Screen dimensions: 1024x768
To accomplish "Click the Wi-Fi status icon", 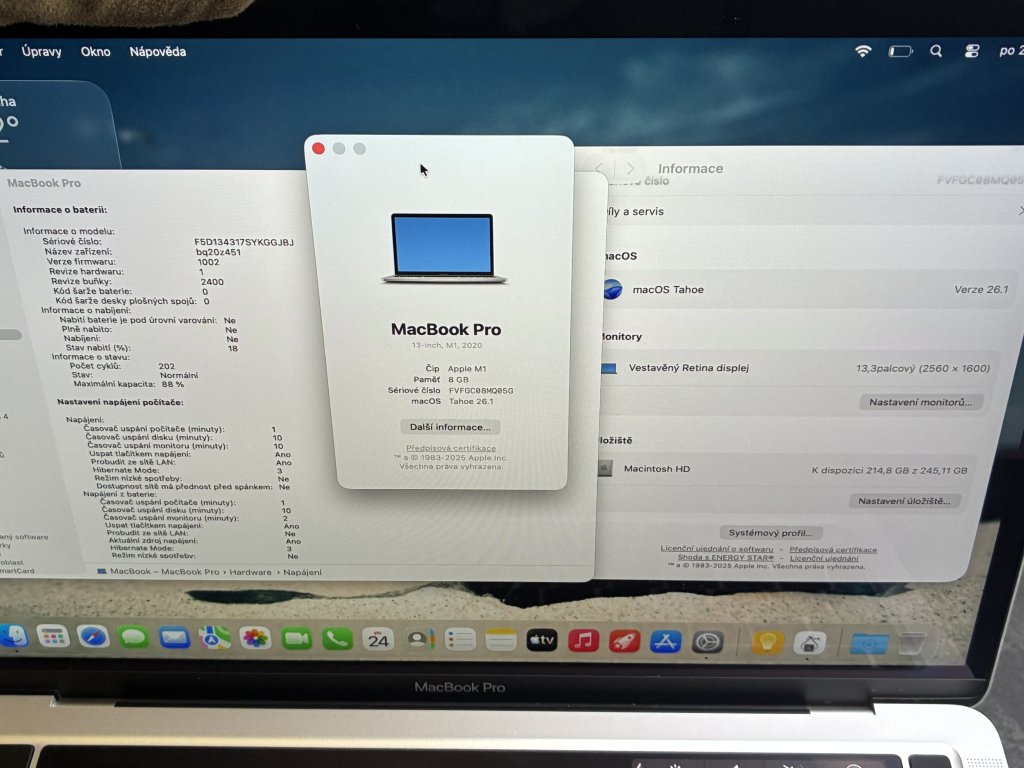I will 863,51.
